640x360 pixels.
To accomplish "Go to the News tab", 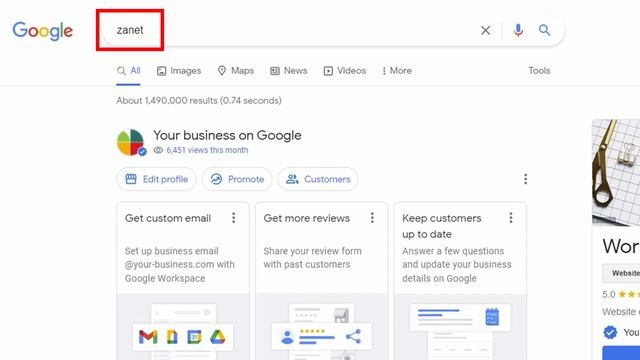I will click(x=289, y=71).
